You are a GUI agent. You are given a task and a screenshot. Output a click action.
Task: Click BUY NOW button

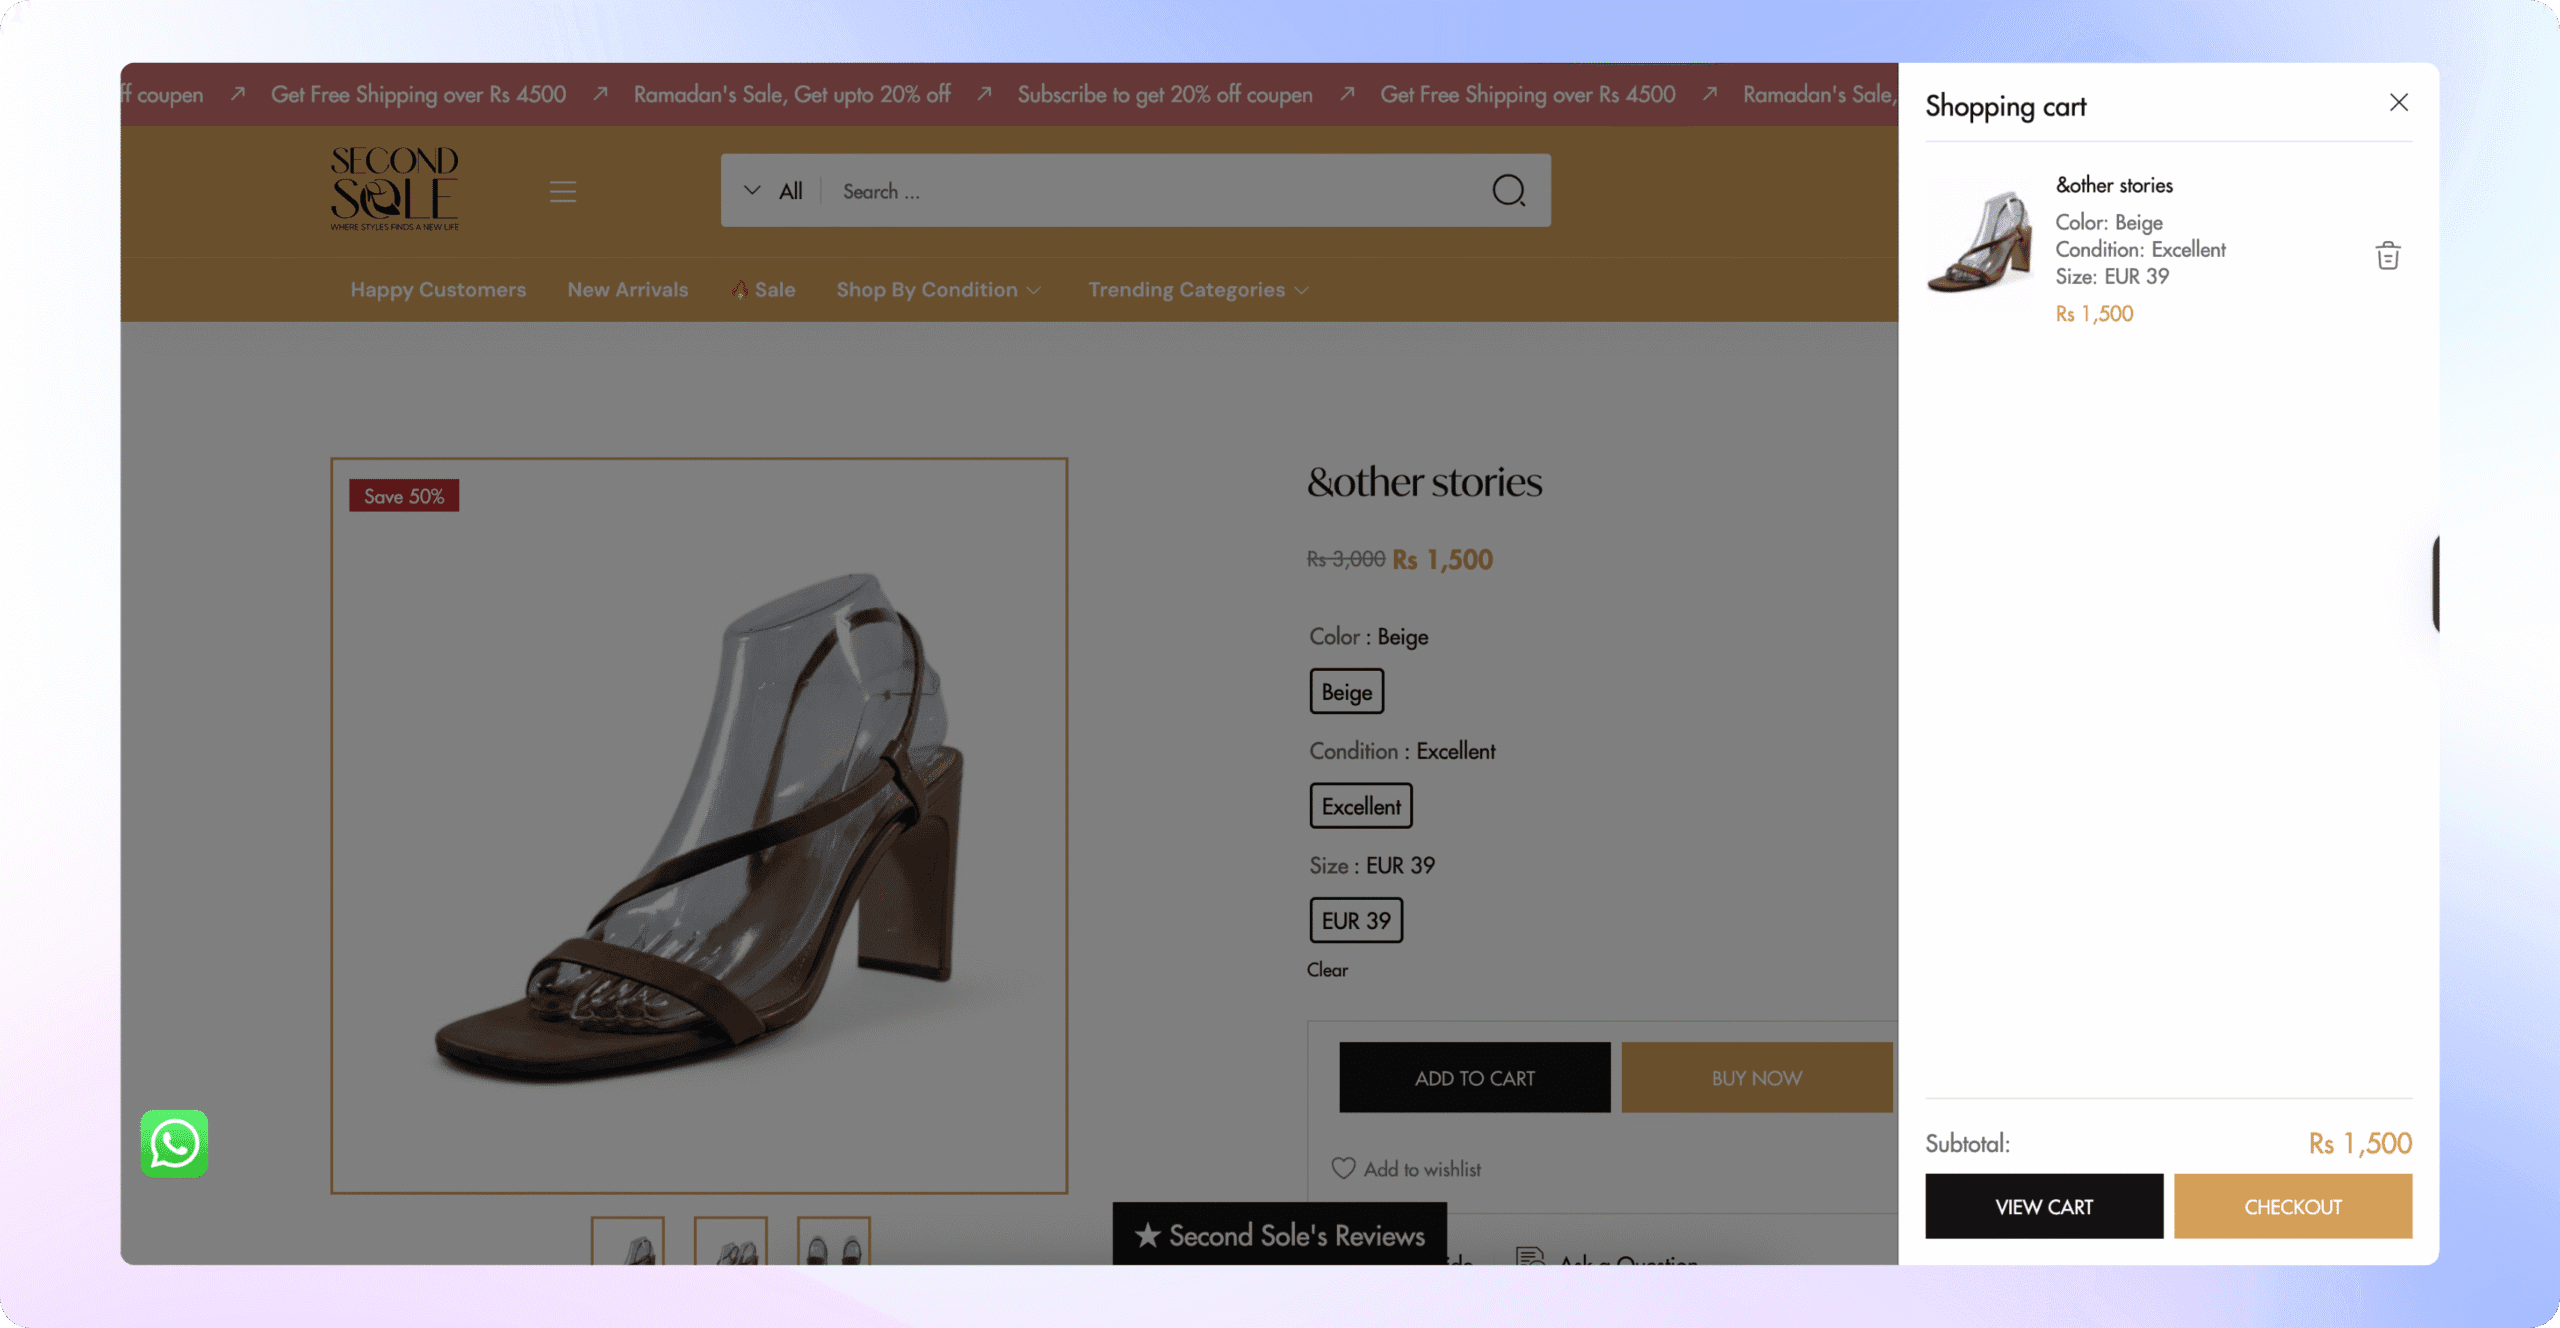coord(1757,1077)
